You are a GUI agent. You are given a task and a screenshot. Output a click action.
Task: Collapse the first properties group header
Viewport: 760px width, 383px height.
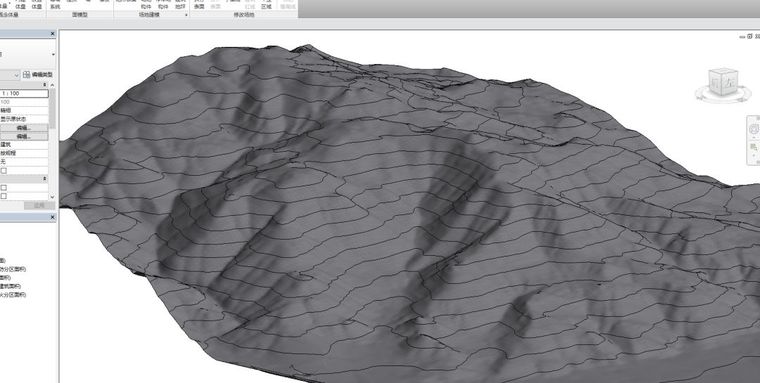(x=45, y=84)
